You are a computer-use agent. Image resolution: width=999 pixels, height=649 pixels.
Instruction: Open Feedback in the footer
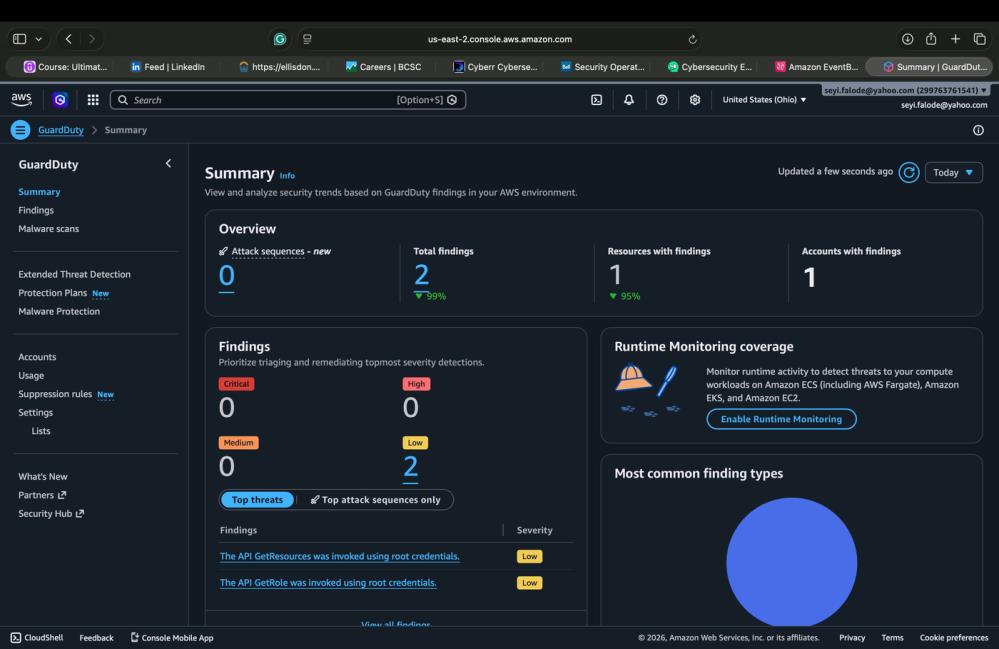(96, 638)
